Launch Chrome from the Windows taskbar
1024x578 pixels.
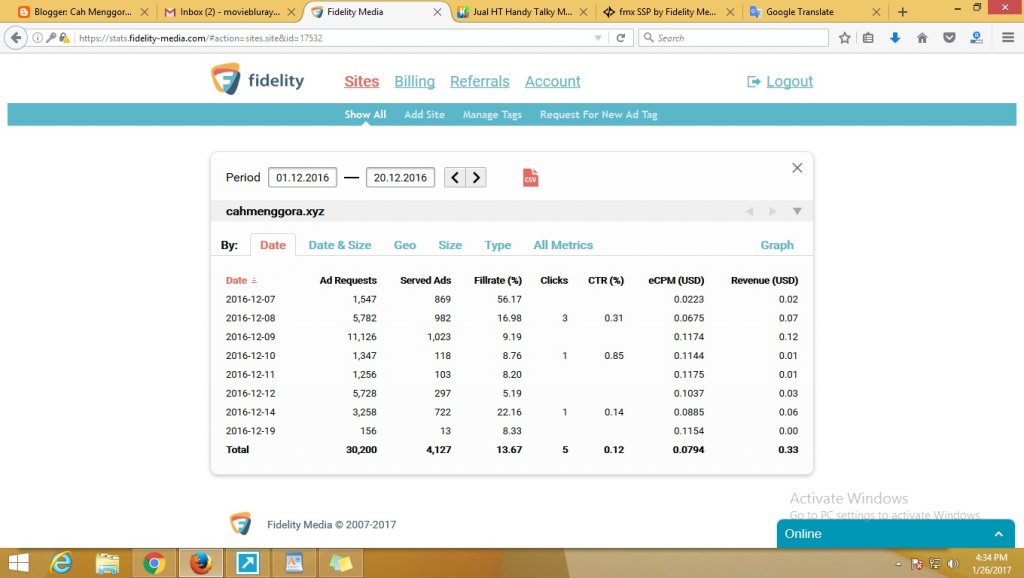coord(154,563)
